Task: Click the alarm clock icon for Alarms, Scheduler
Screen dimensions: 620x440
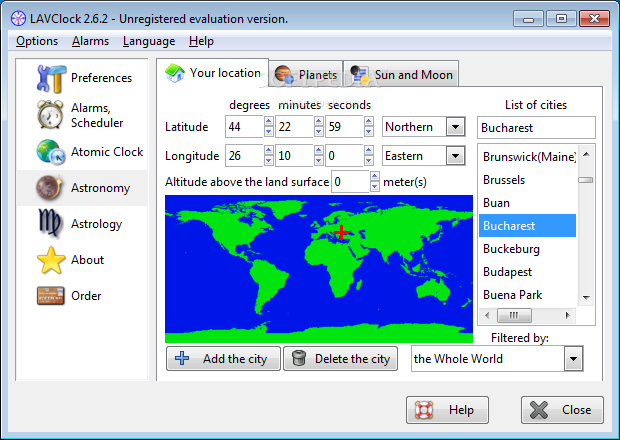Action: click(50, 115)
